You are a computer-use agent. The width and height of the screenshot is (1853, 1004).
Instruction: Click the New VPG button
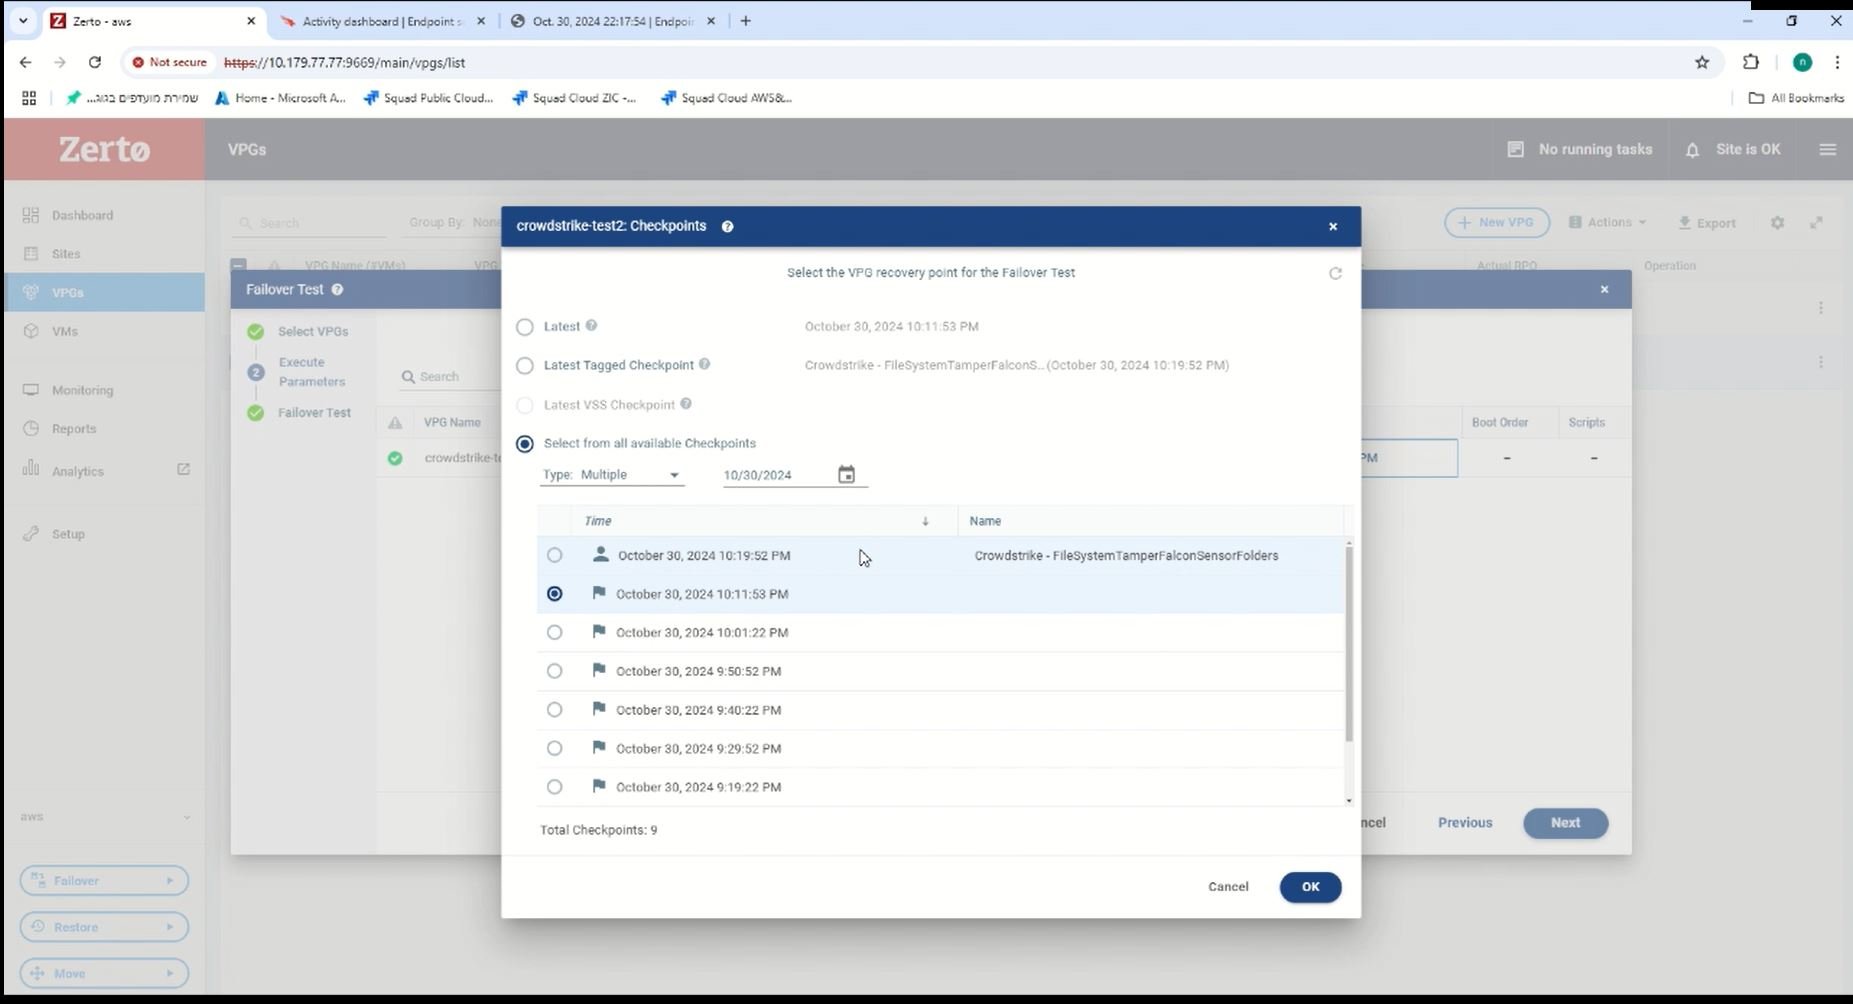click(1496, 222)
